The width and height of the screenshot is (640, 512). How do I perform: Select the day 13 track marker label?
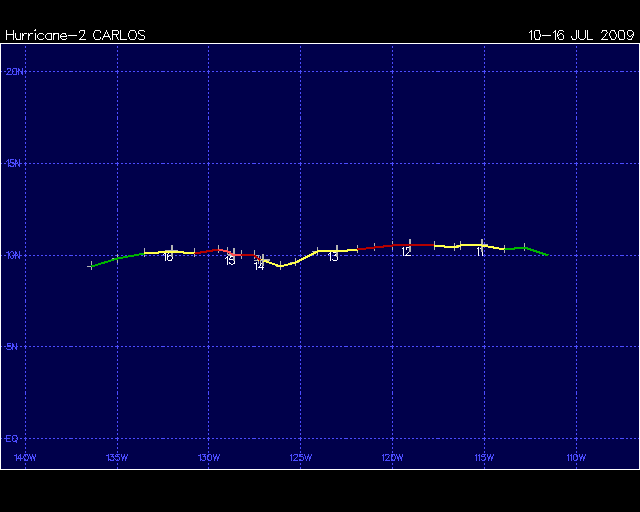pos(333,257)
